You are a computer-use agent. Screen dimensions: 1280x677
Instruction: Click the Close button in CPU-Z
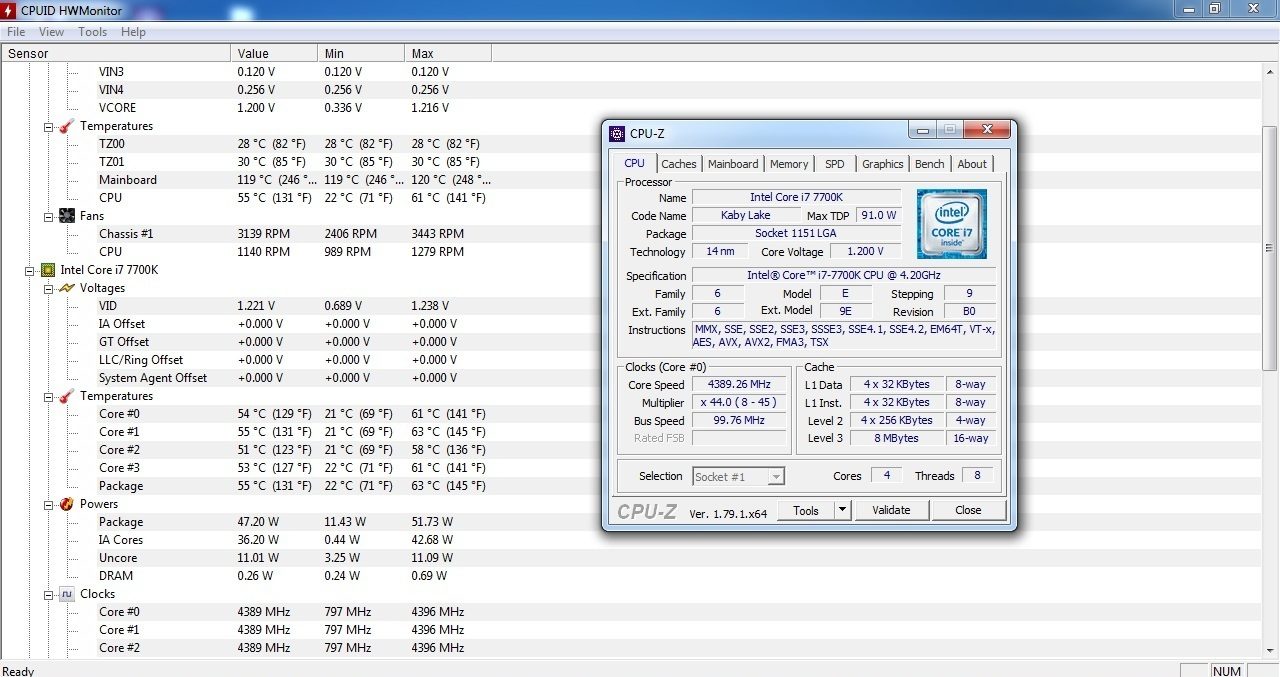click(968, 510)
